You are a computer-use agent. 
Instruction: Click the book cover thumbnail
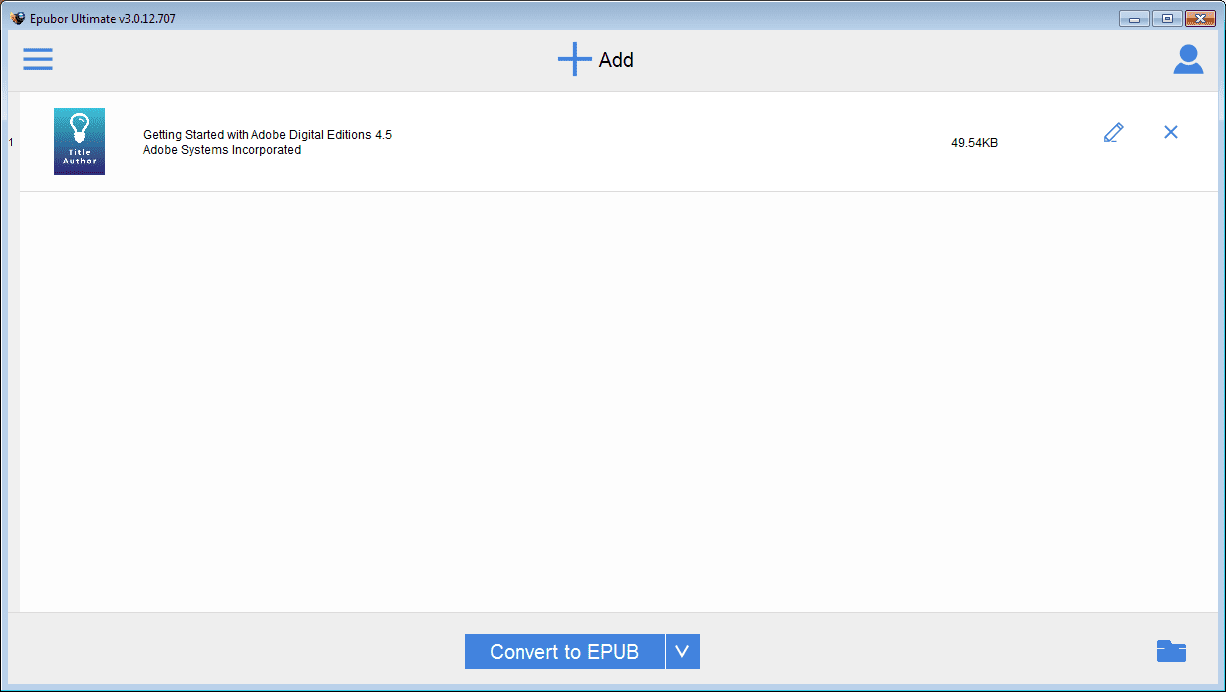[x=79, y=141]
